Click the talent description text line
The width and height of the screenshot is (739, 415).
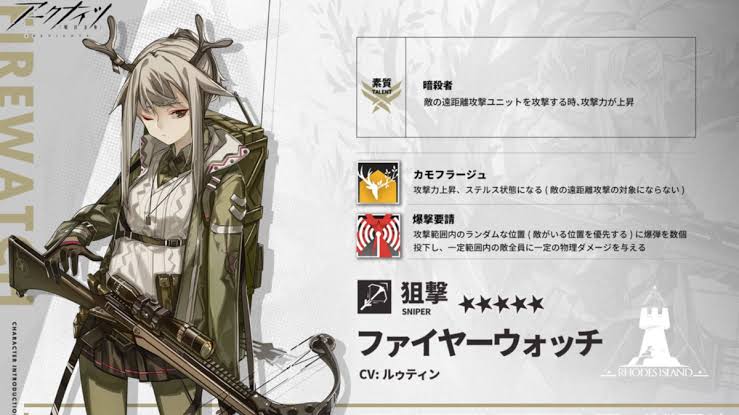[528, 102]
